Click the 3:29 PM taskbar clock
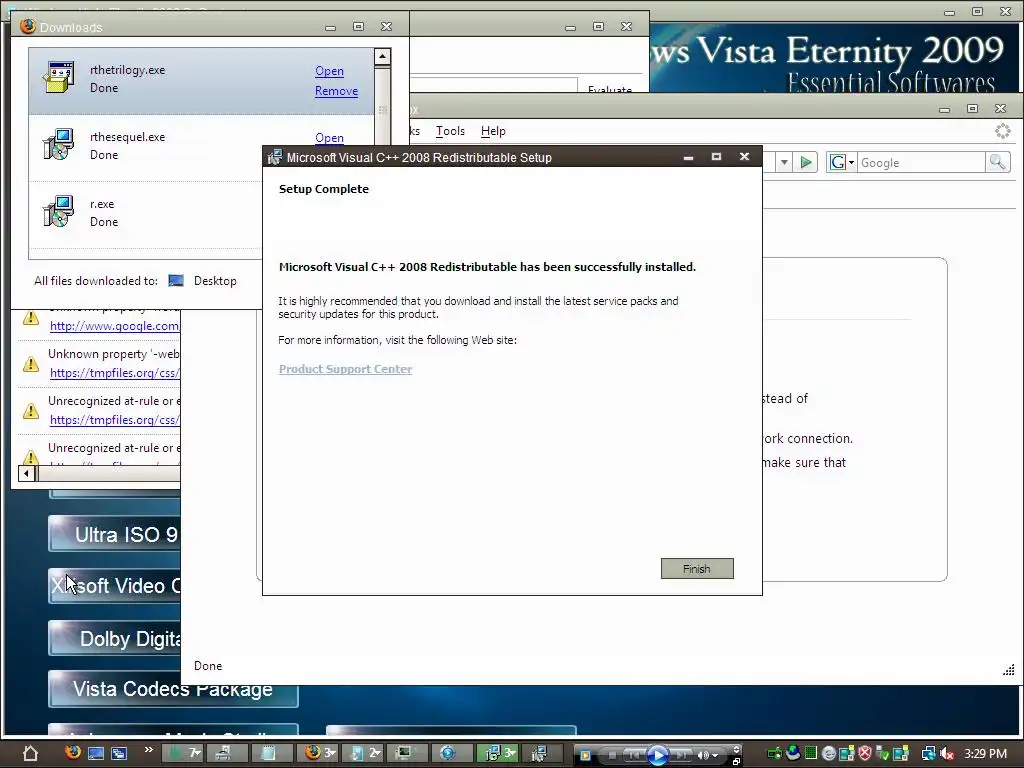This screenshot has height=768, width=1024. pyautogui.click(x=985, y=754)
